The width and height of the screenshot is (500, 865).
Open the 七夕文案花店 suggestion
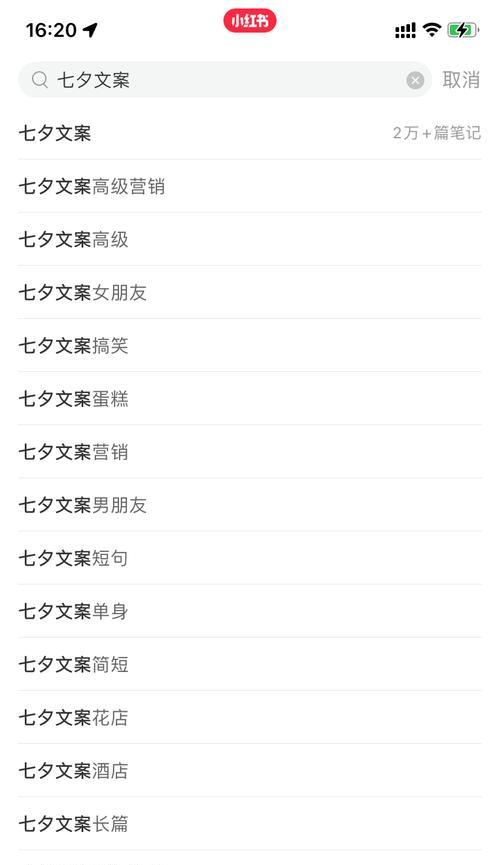(250, 717)
